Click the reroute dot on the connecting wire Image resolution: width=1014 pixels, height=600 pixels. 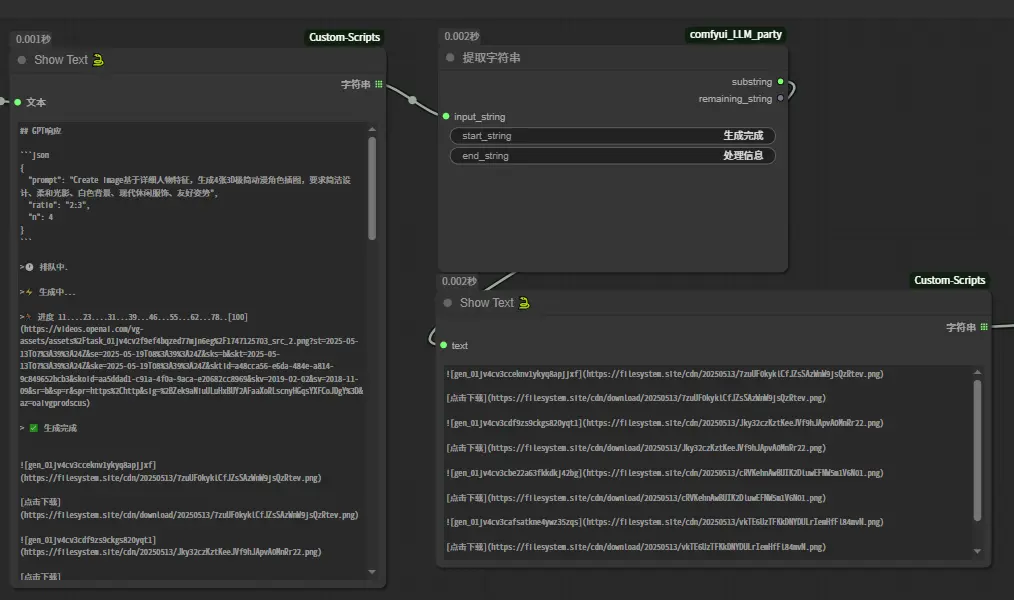[x=413, y=100]
